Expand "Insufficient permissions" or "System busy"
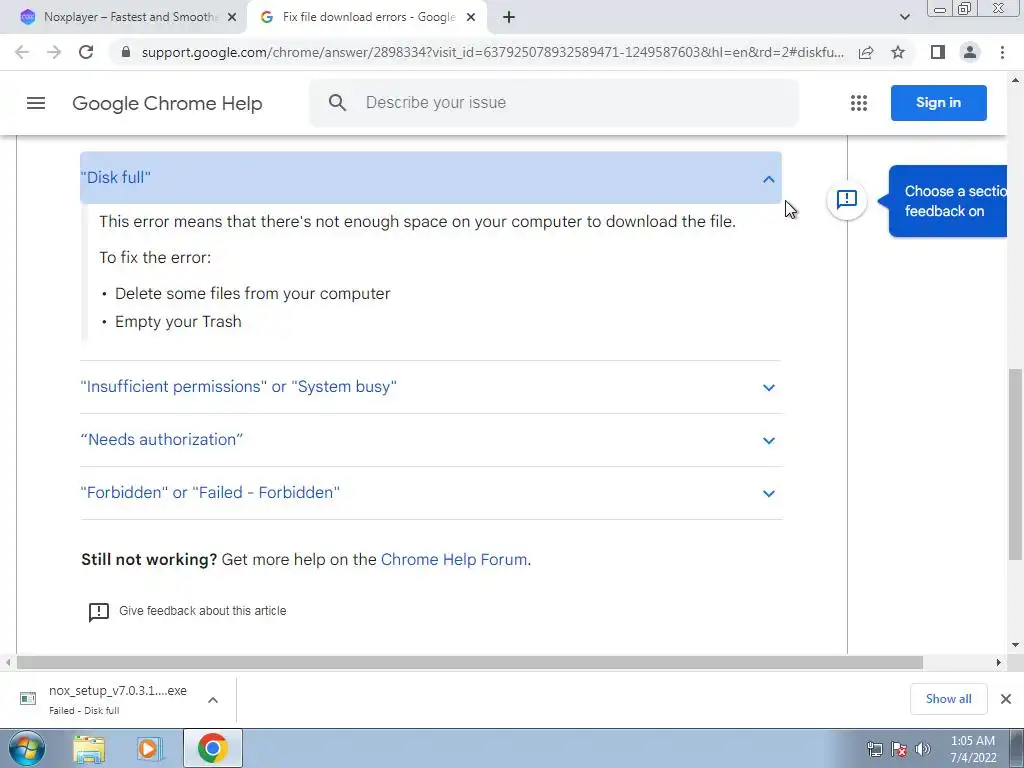The image size is (1024, 768). pyautogui.click(x=430, y=387)
